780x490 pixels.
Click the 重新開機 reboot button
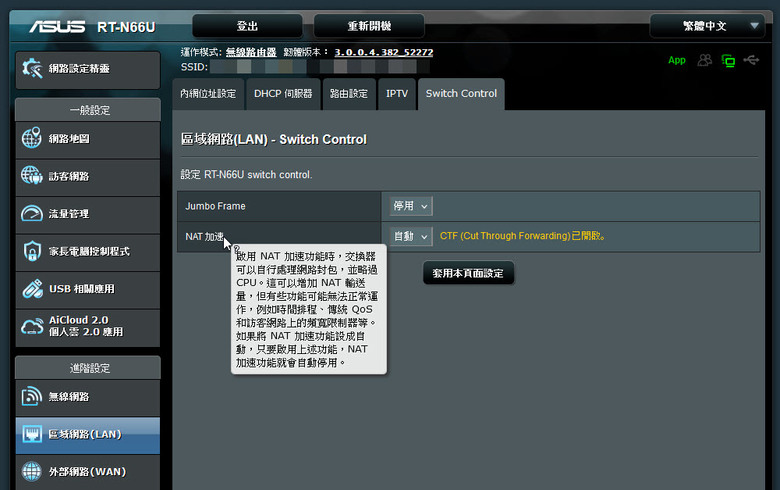click(x=369, y=26)
